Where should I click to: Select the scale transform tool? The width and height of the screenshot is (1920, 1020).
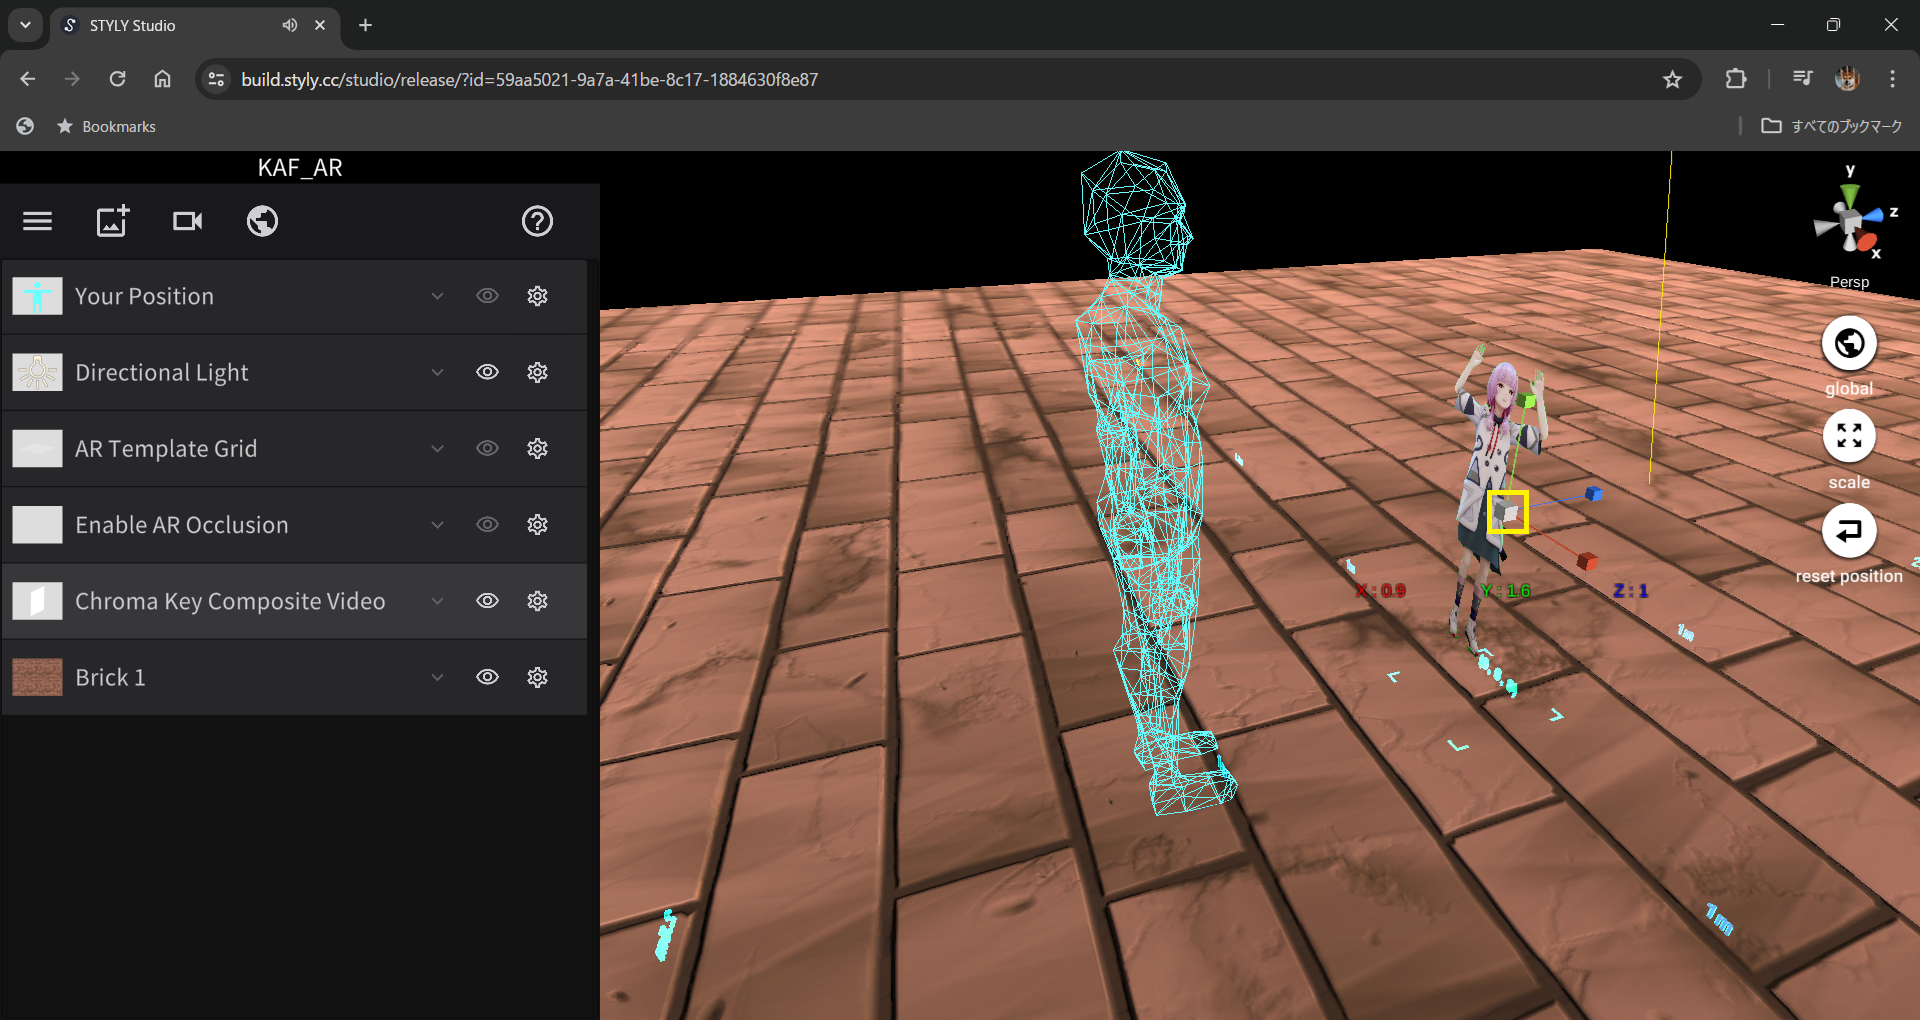[1848, 437]
